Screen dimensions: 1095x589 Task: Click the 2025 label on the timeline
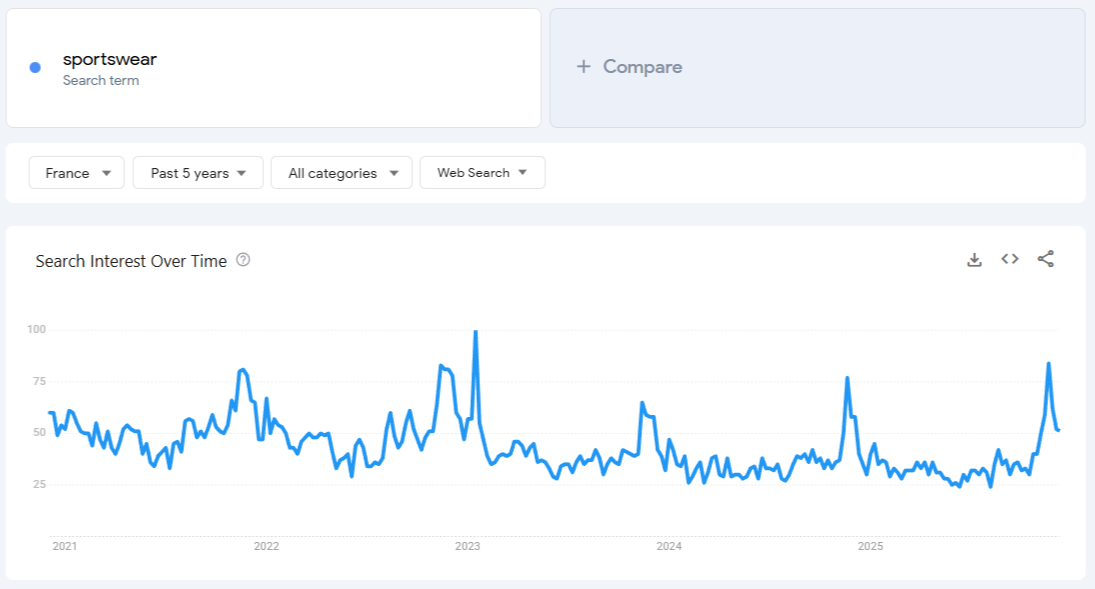[869, 546]
